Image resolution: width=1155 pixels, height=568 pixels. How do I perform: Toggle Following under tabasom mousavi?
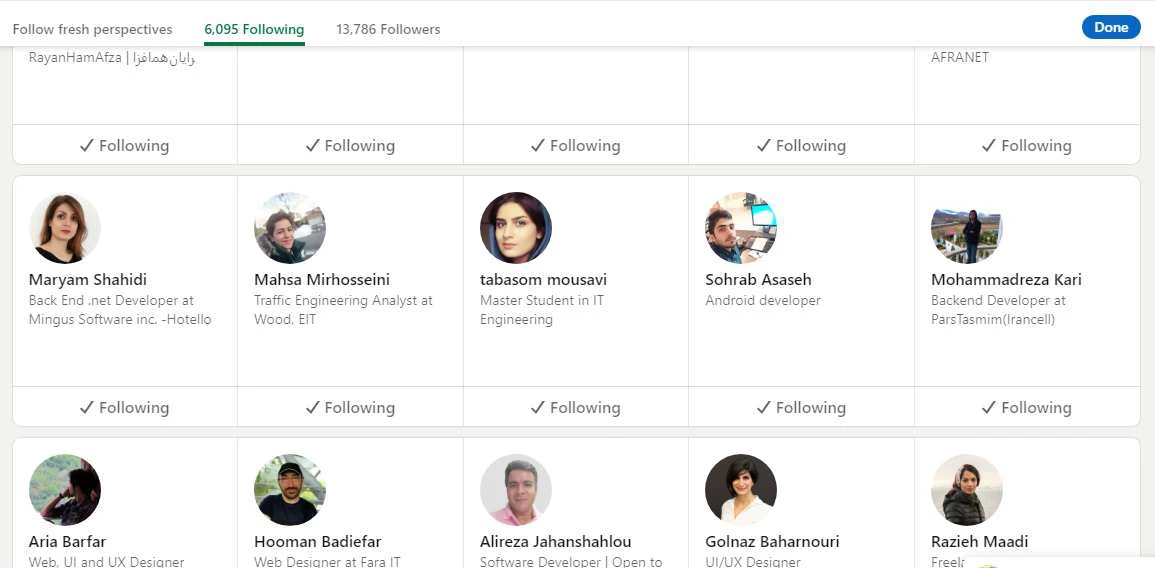click(576, 407)
